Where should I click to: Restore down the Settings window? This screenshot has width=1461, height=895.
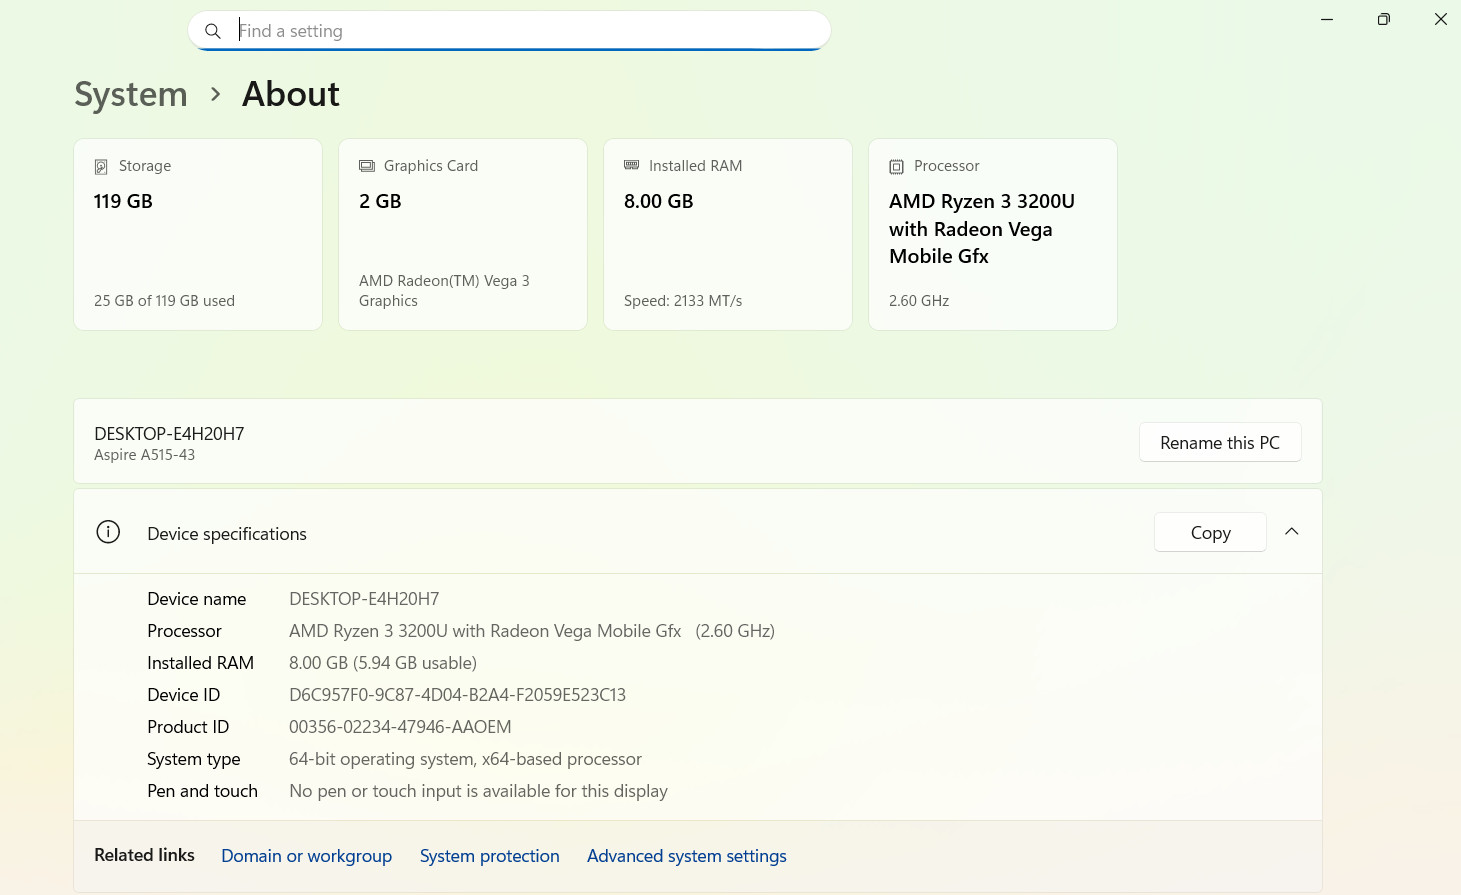coord(1384,19)
